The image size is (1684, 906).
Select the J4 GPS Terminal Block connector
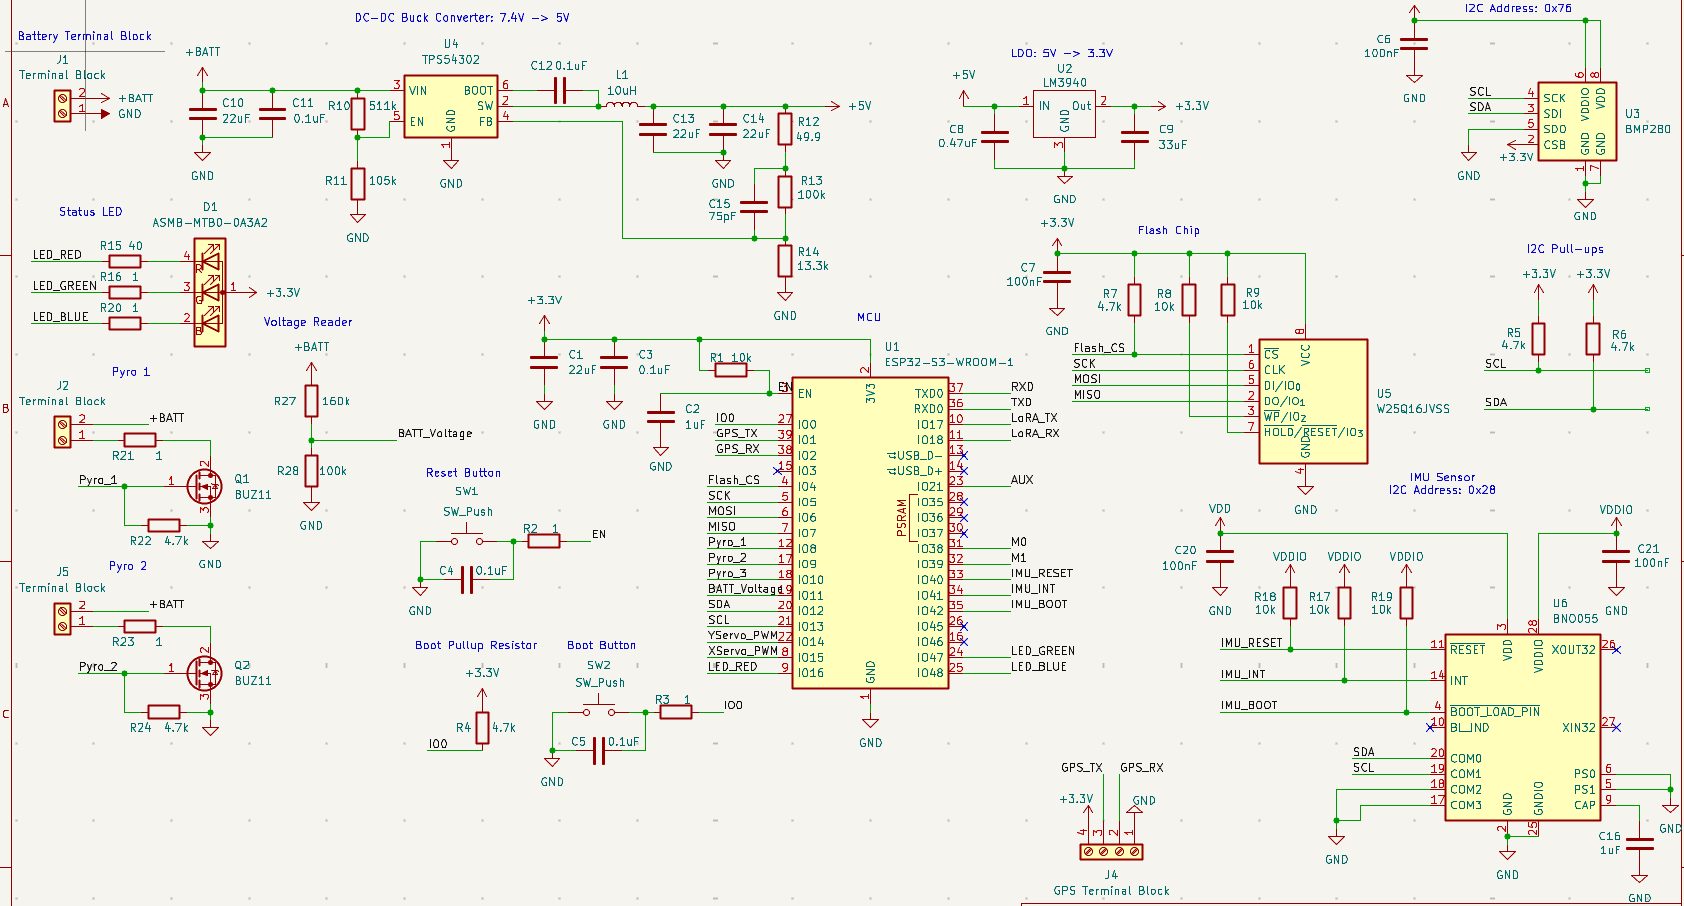pyautogui.click(x=1110, y=851)
